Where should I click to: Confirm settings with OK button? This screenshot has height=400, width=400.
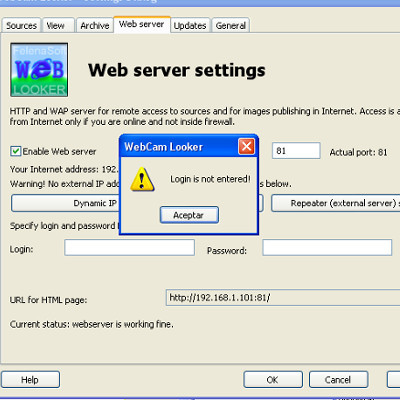click(x=273, y=380)
